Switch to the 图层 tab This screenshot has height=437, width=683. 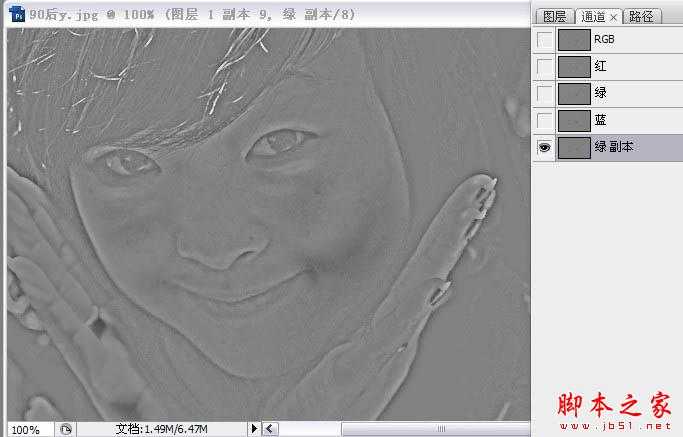click(x=551, y=17)
